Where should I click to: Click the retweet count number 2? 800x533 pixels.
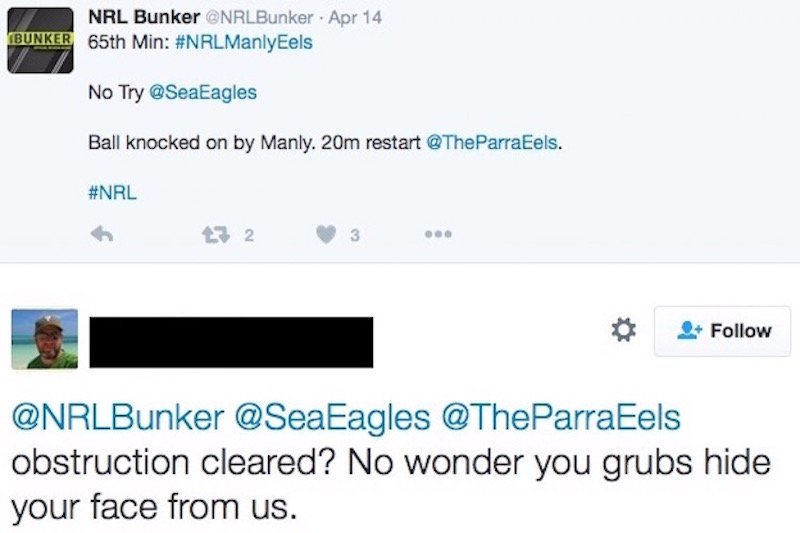click(248, 236)
